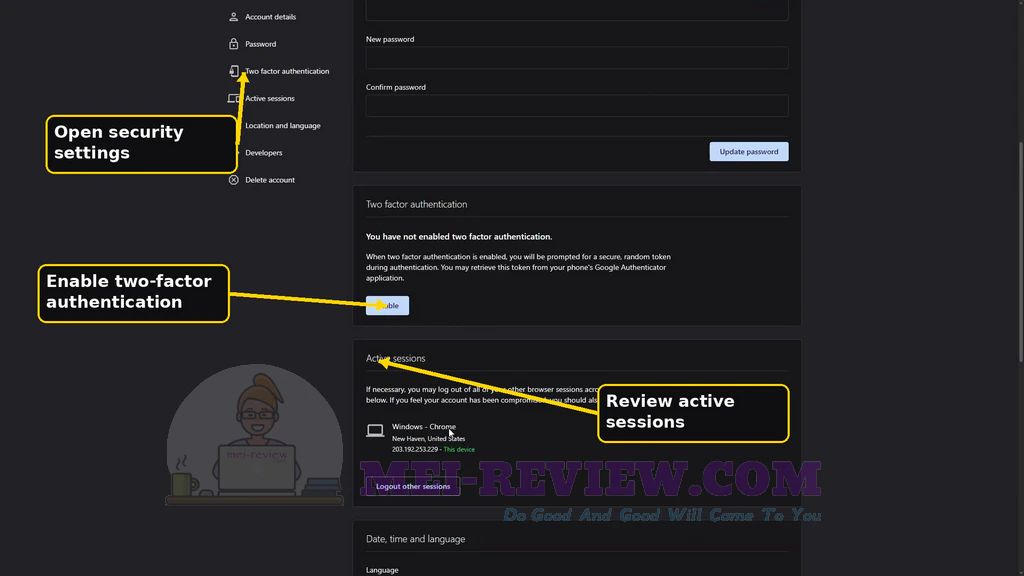The width and height of the screenshot is (1024, 576).
Task: Select Two factor authentication in the sidebar
Action: pos(287,71)
